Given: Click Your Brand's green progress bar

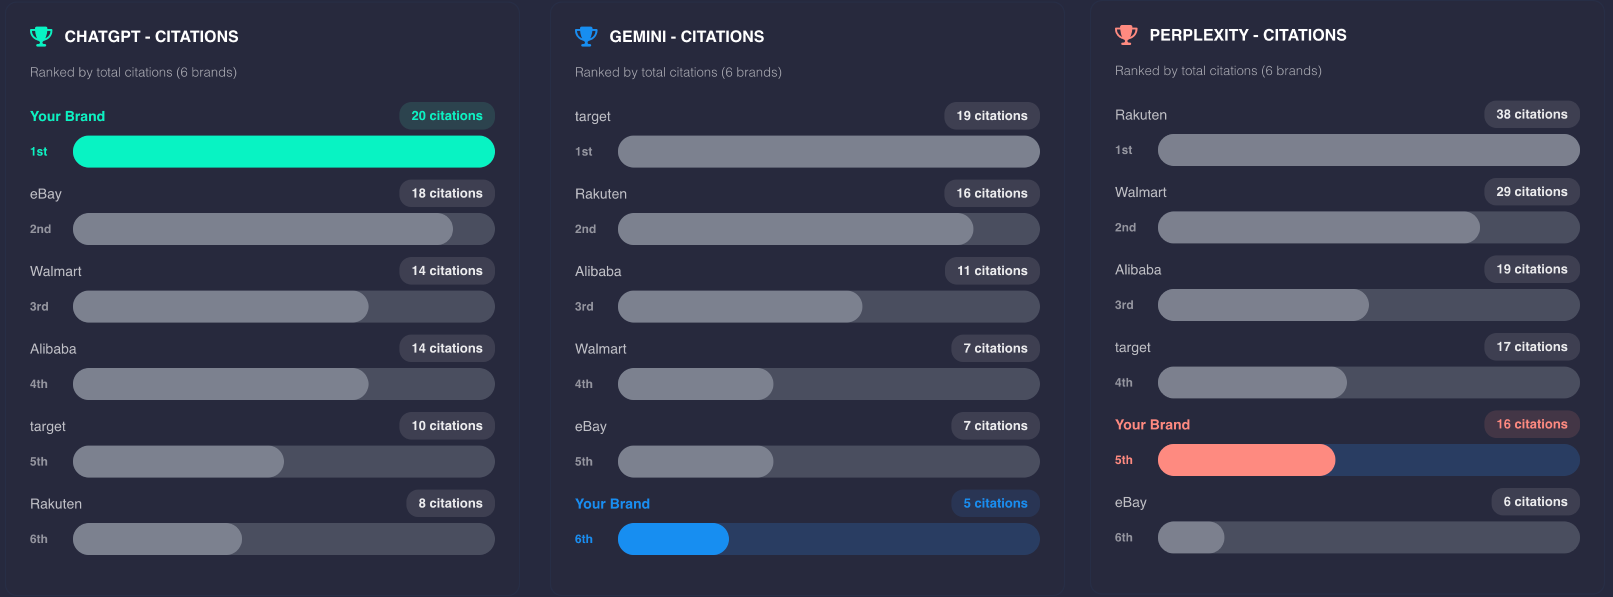Looking at the screenshot, I should click(x=284, y=151).
